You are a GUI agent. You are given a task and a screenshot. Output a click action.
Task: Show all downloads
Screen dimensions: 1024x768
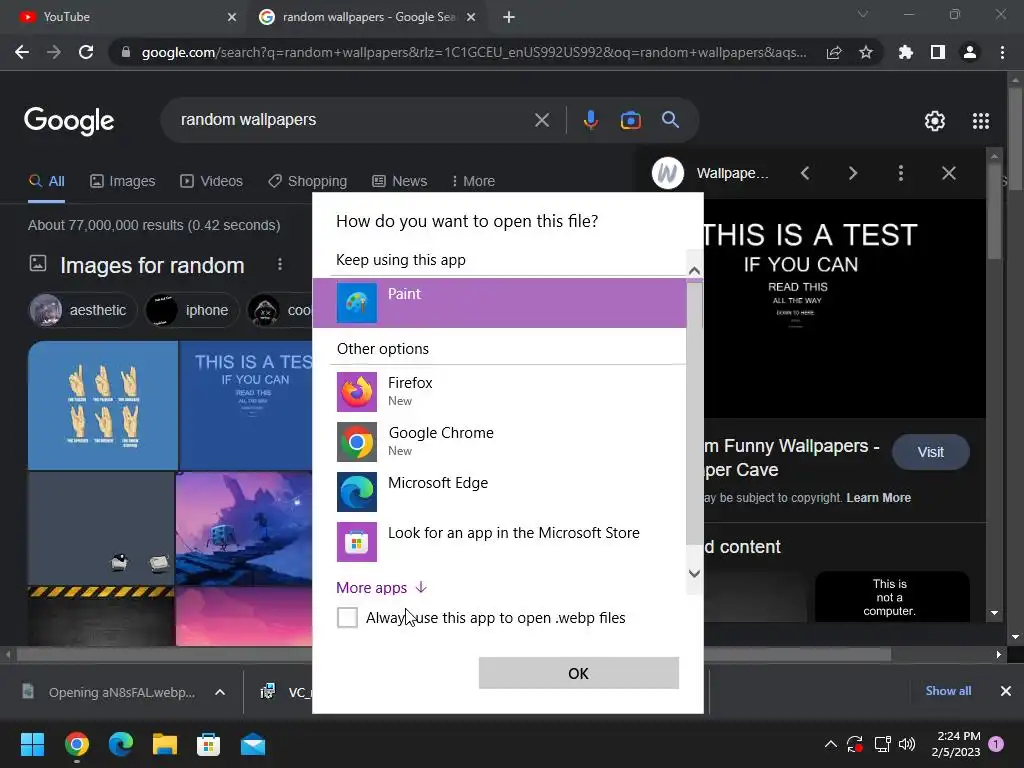(x=948, y=691)
